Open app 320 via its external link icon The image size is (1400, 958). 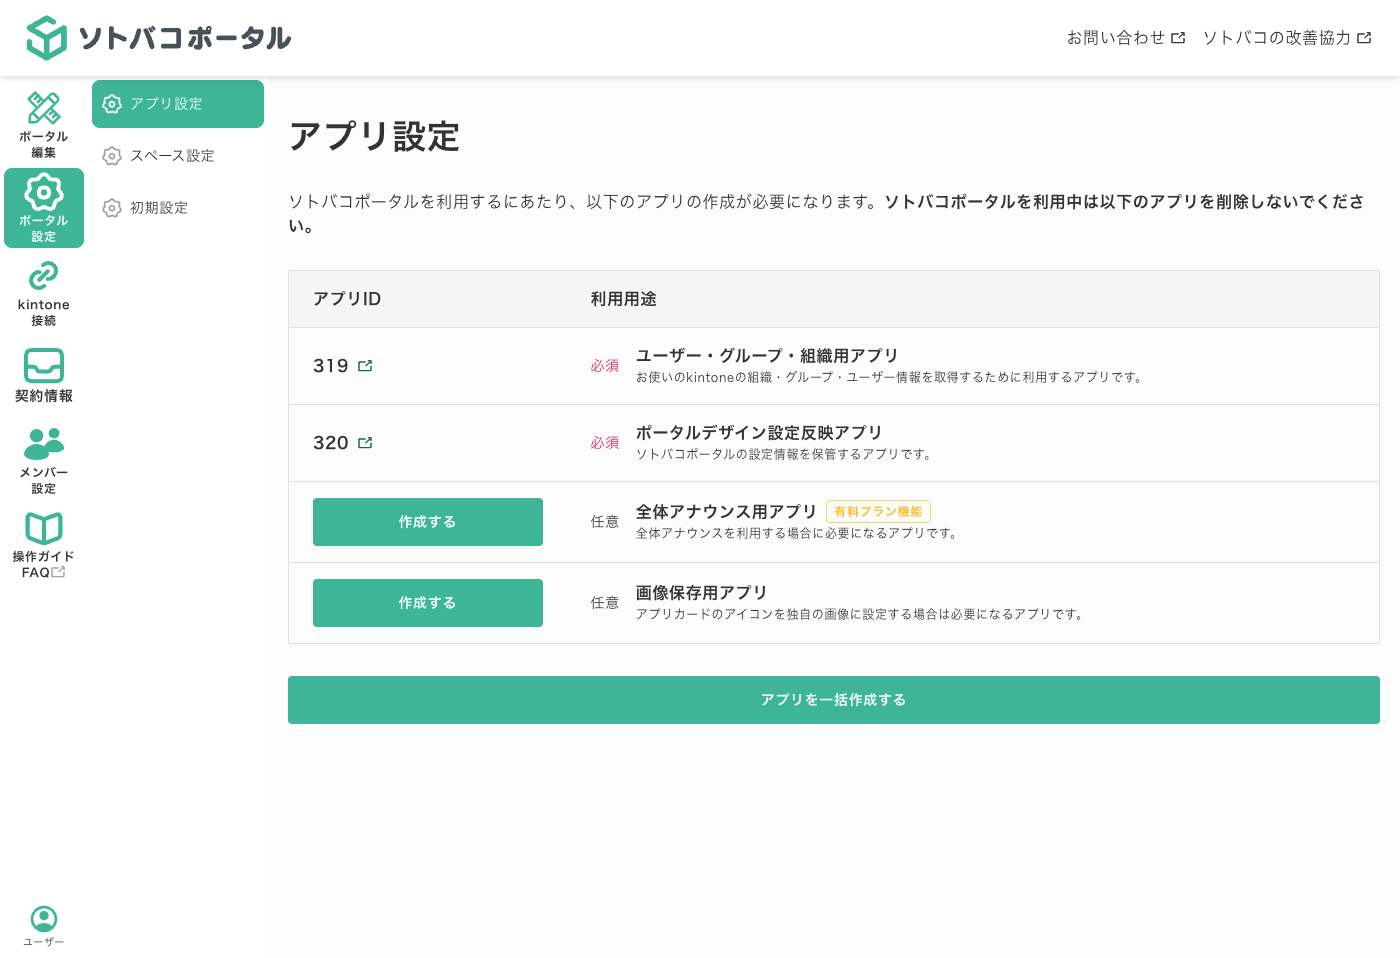[x=365, y=443]
